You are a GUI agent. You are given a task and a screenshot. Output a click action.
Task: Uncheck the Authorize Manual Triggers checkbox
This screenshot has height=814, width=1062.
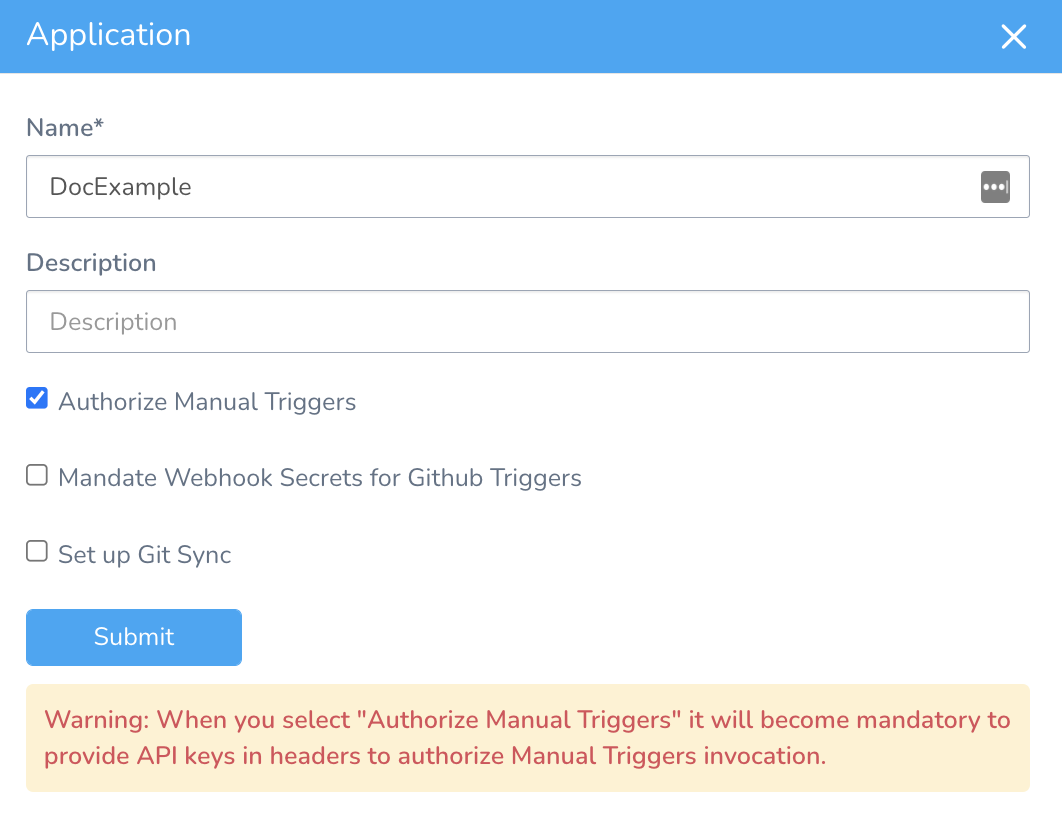point(37,398)
